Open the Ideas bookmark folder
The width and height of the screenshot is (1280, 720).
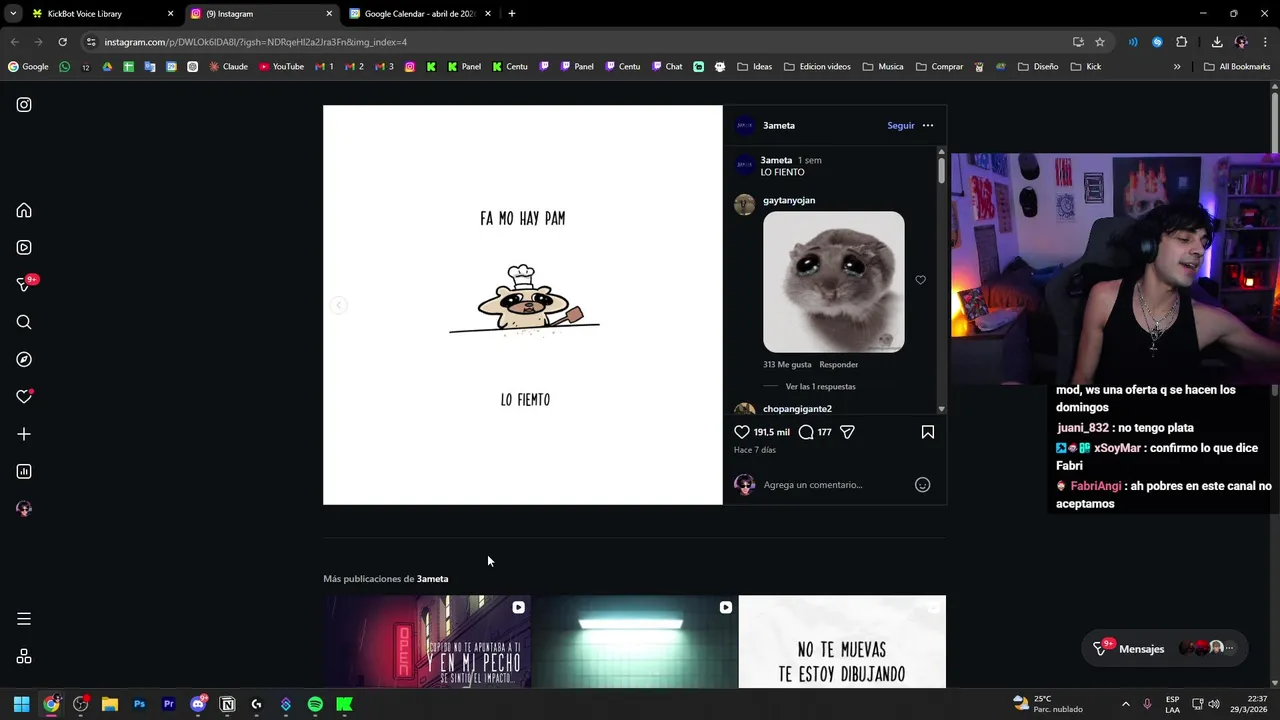pyautogui.click(x=755, y=67)
